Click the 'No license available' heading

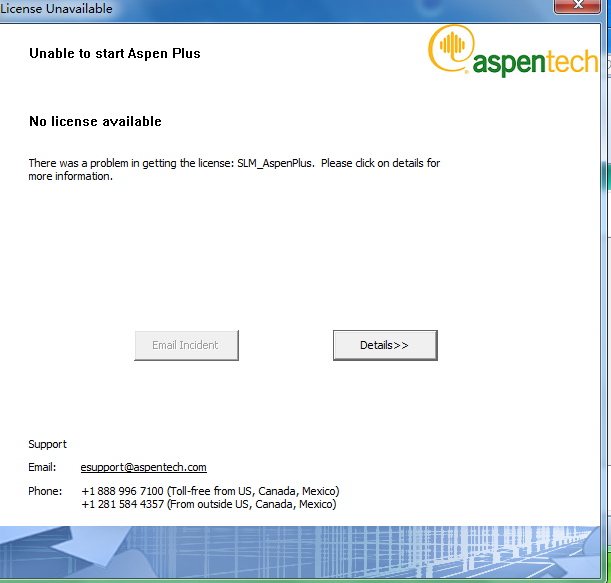click(95, 121)
